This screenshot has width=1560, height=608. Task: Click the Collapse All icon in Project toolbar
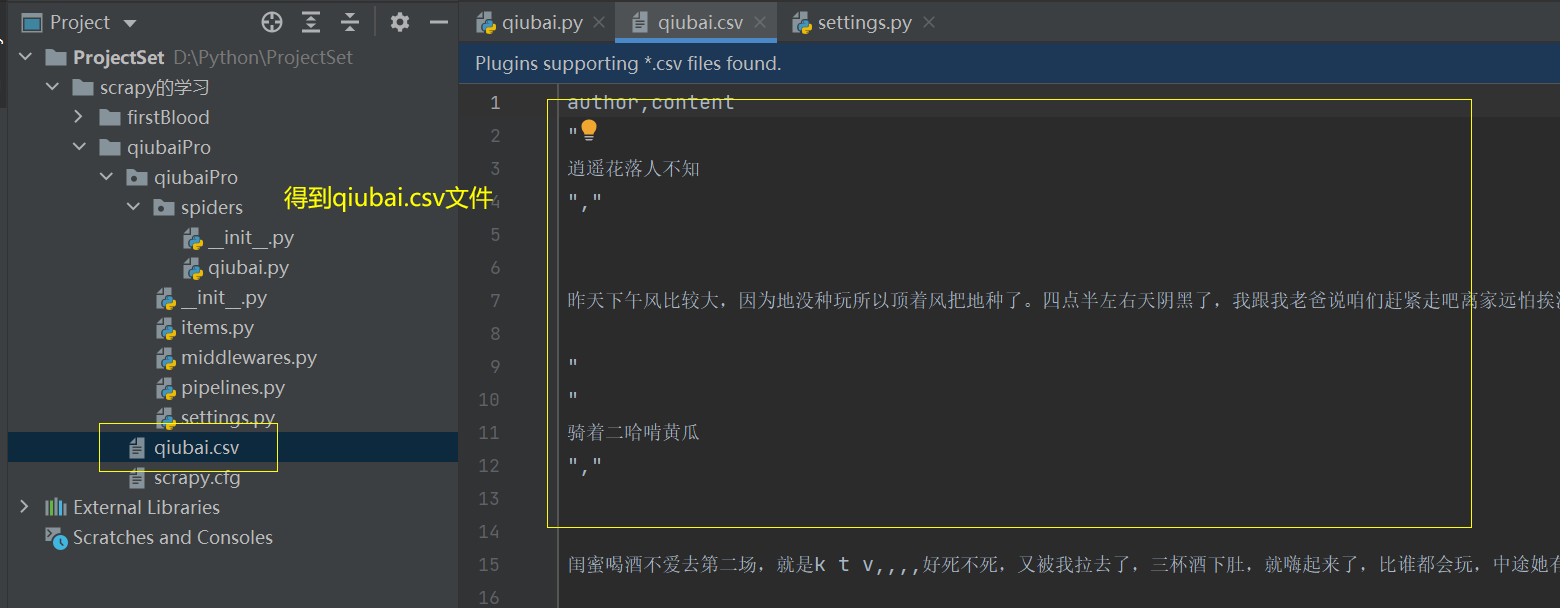[350, 22]
